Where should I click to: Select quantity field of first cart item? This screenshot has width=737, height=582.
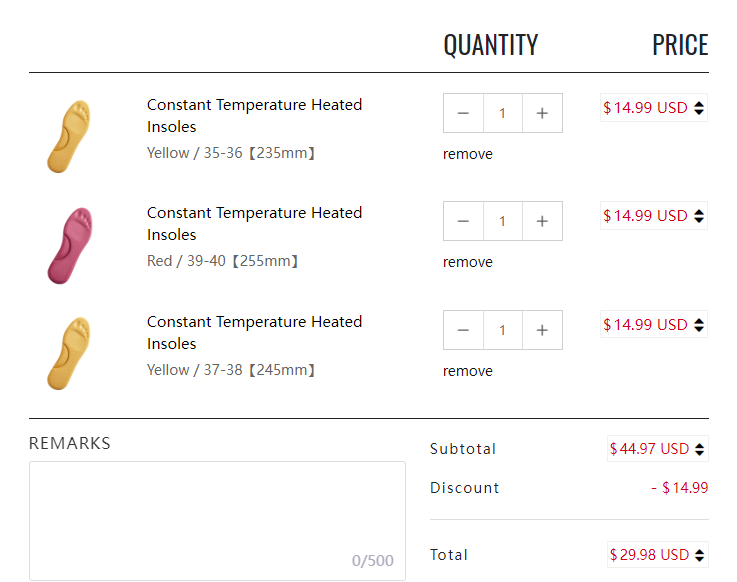[502, 113]
